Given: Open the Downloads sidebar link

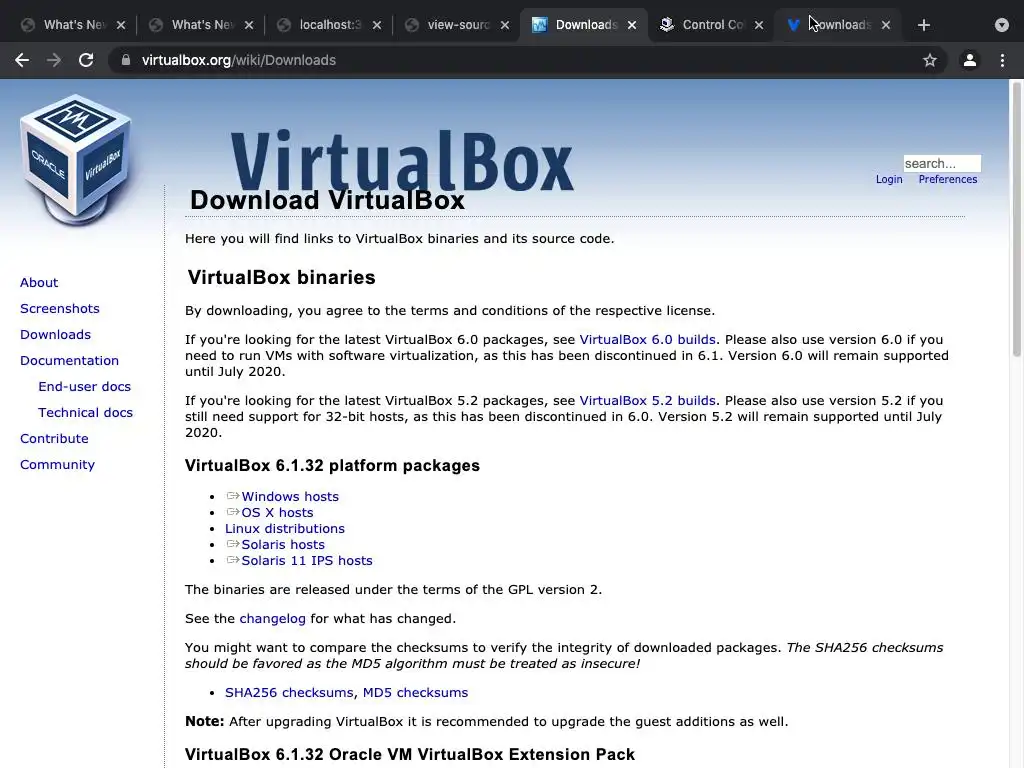Looking at the screenshot, I should 56,335.
